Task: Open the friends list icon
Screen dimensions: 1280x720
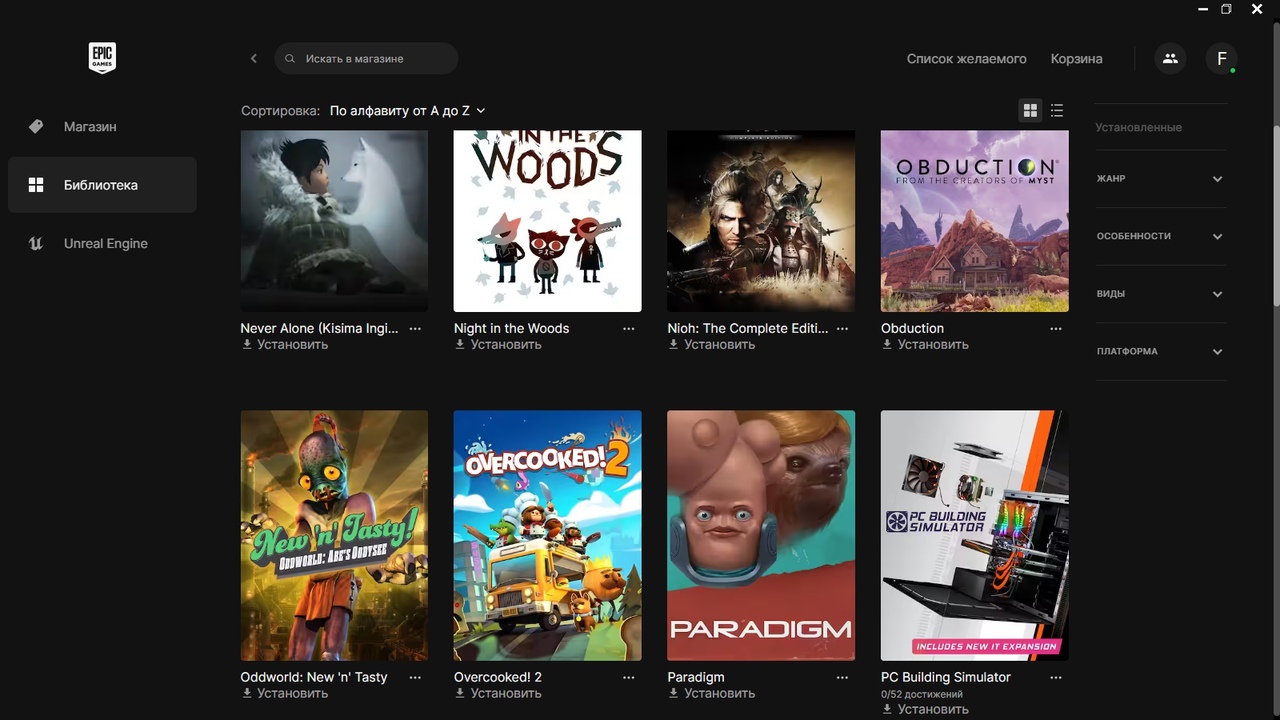Action: pyautogui.click(x=1170, y=58)
